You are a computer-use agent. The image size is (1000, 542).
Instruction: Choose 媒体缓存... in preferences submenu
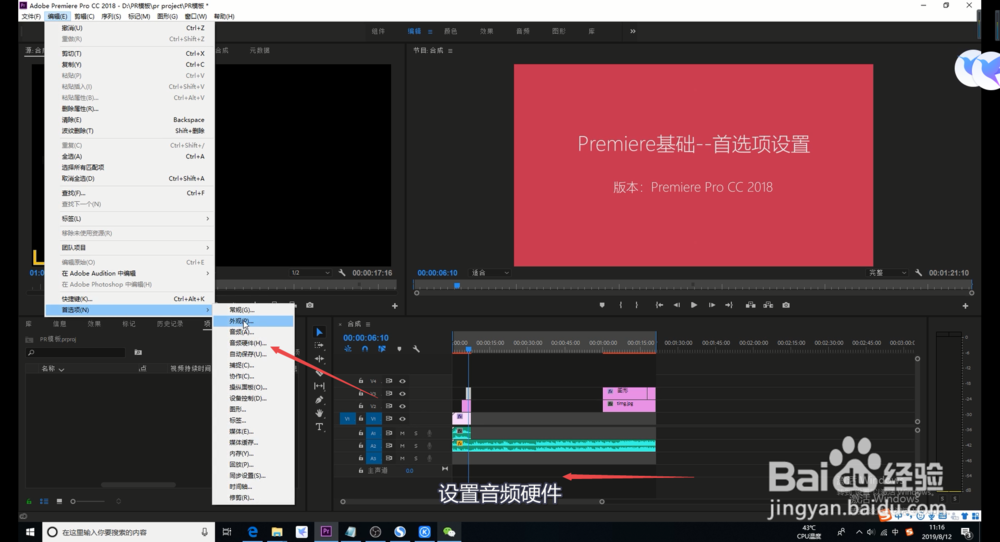coord(253,443)
